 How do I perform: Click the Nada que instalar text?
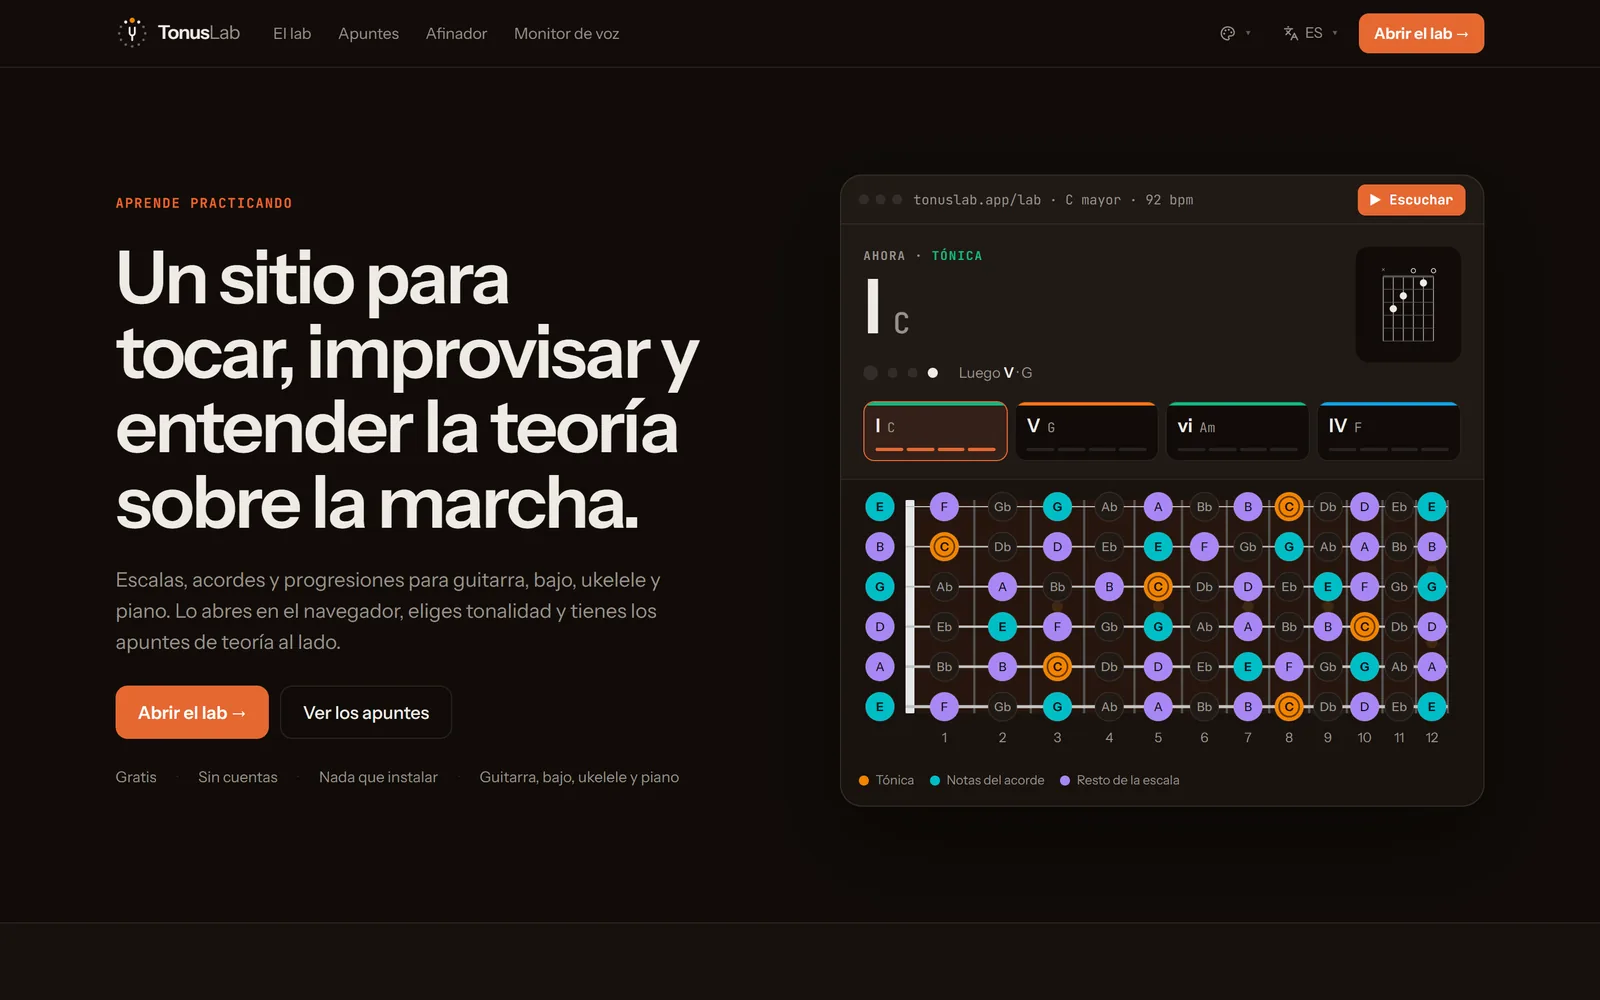[x=378, y=777]
